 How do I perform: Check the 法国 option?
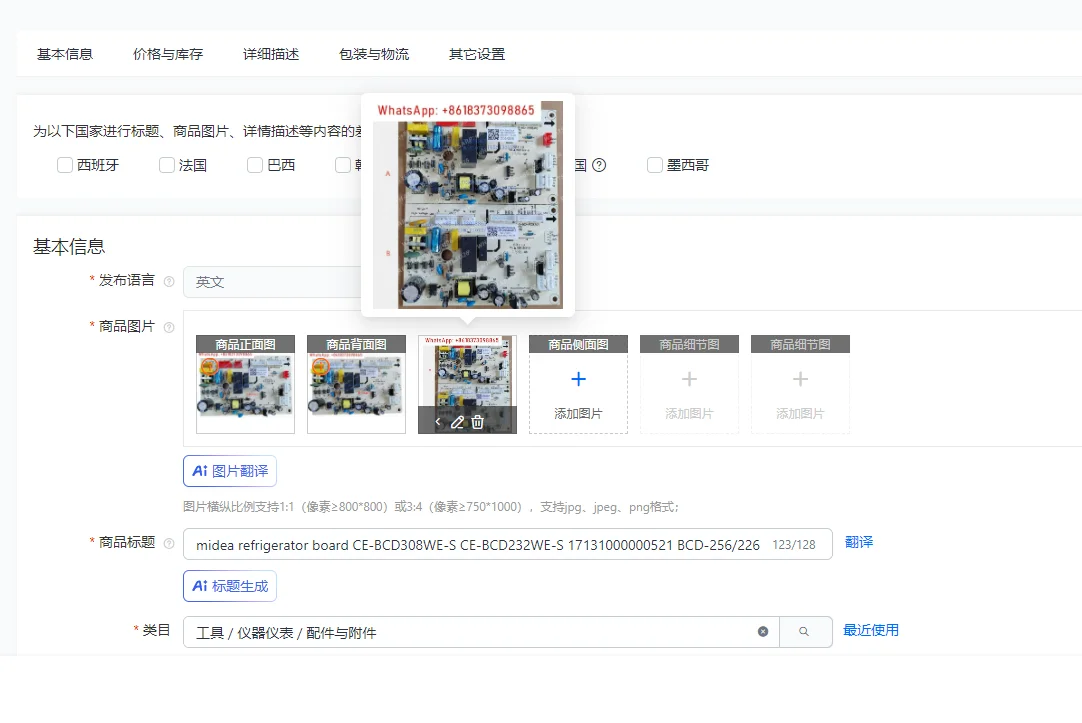coord(166,165)
